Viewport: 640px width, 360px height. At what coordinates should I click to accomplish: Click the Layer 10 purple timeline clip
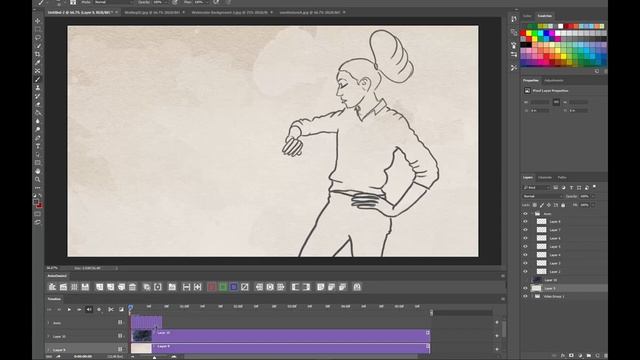click(280, 336)
